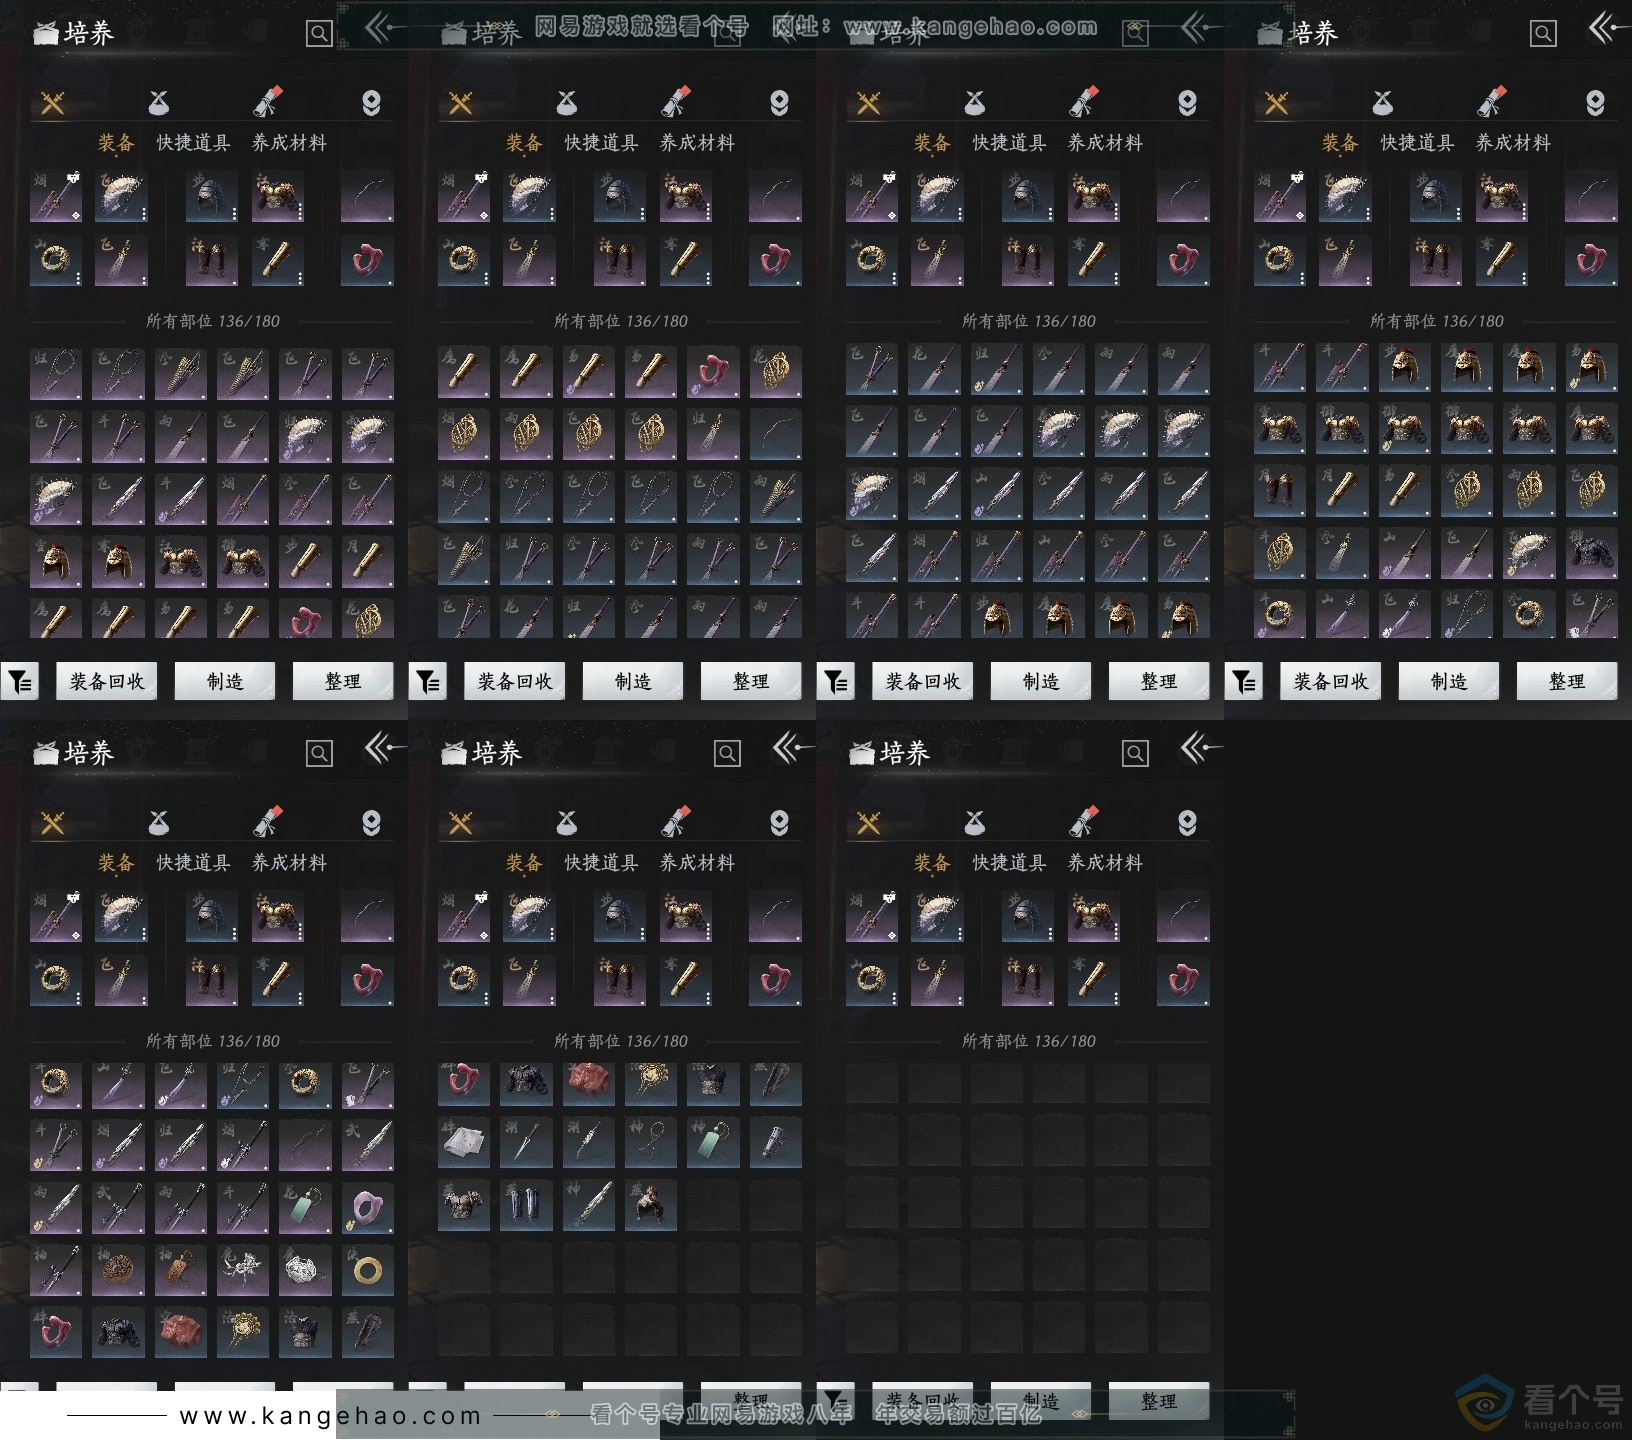The height and width of the screenshot is (1440, 1632).
Task: Select crossed-swords category in third top panel
Action: point(869,103)
